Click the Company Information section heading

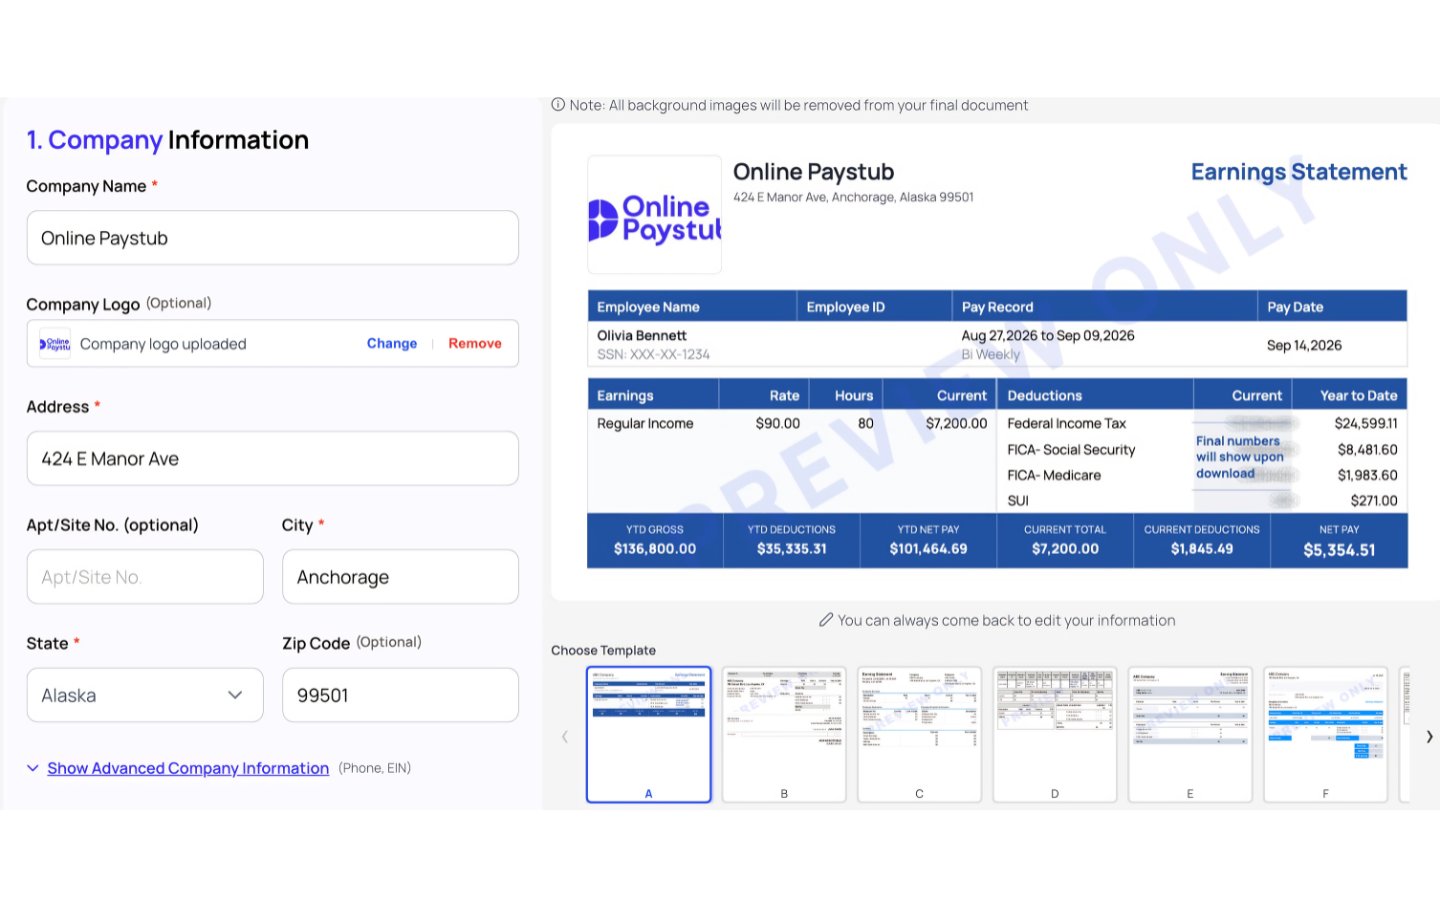pos(168,140)
